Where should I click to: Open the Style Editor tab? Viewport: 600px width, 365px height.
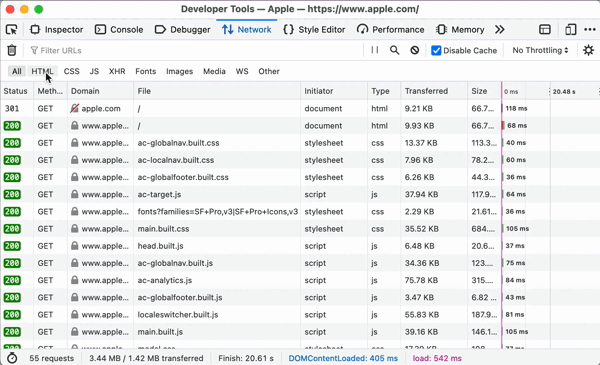[x=314, y=29]
